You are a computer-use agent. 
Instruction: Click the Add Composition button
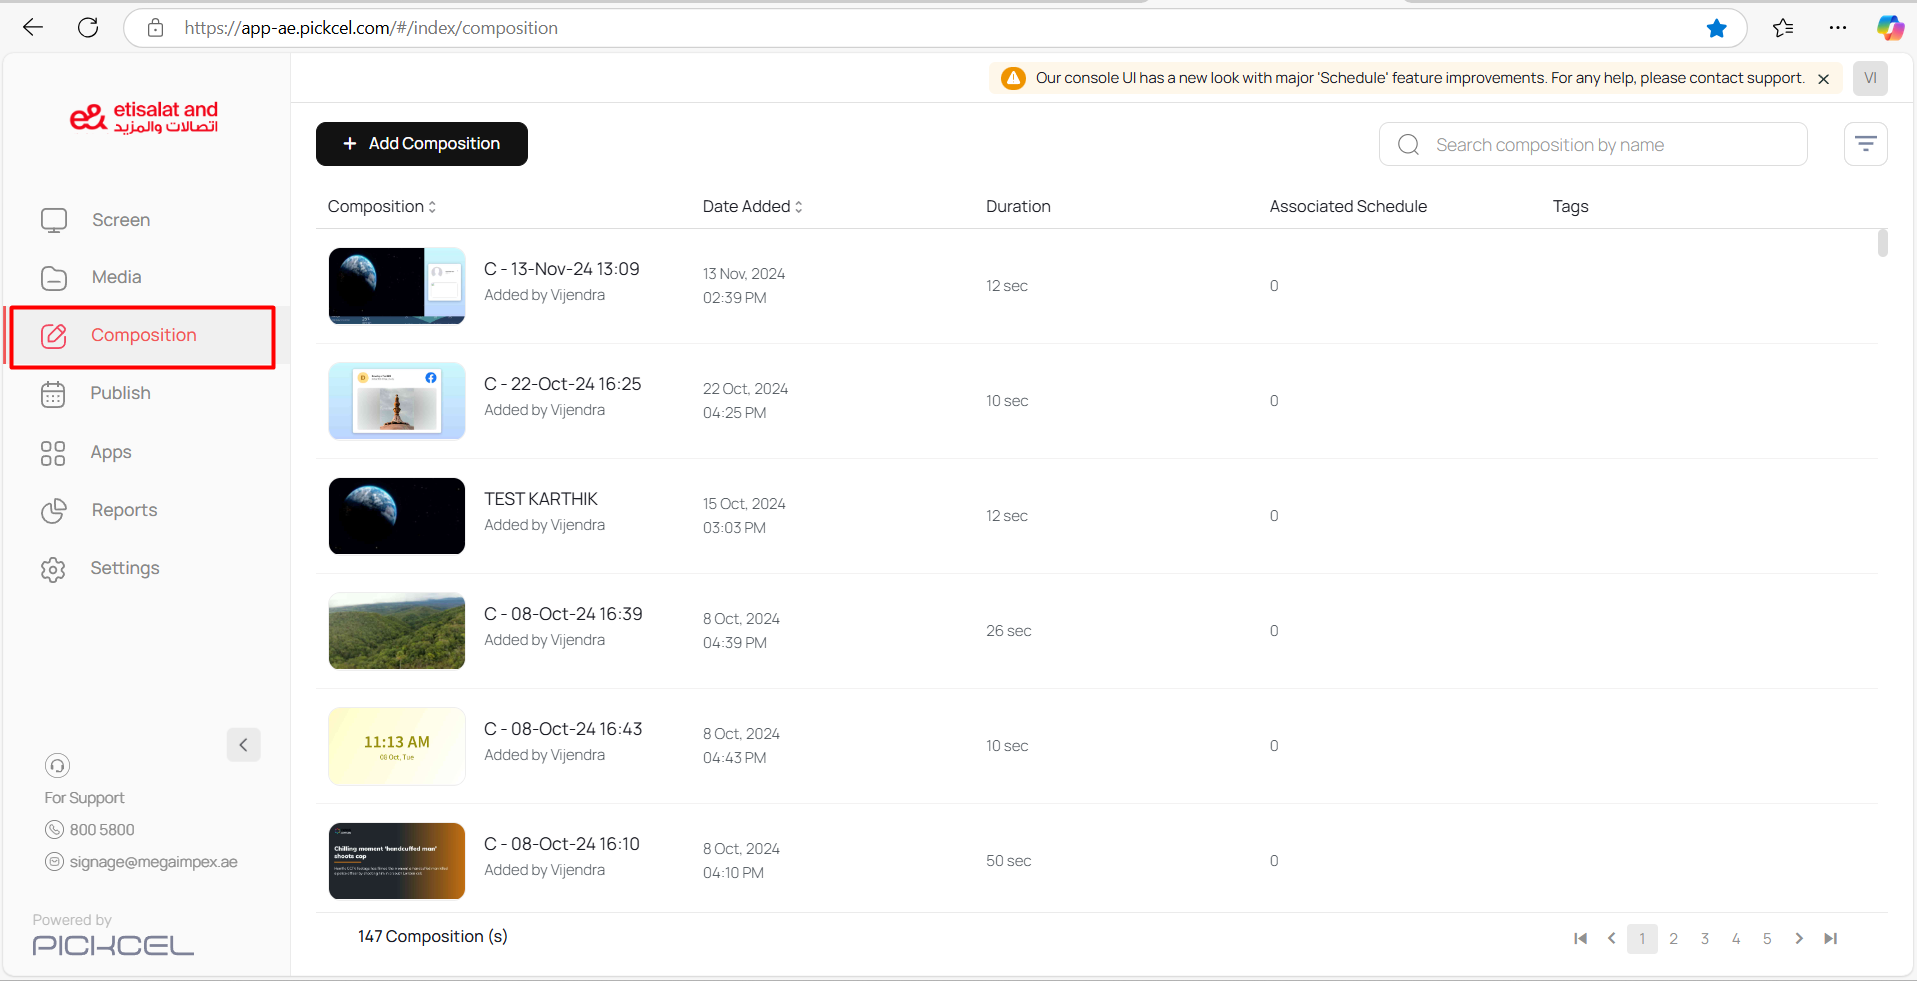421,144
